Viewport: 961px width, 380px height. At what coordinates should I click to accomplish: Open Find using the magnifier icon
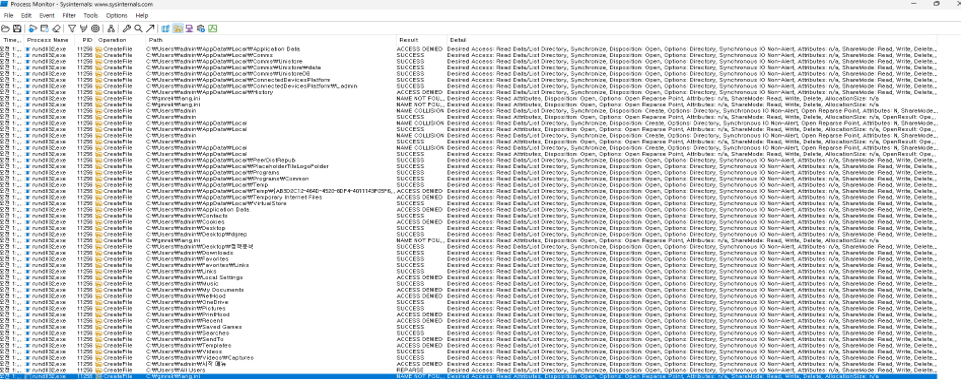139,28
